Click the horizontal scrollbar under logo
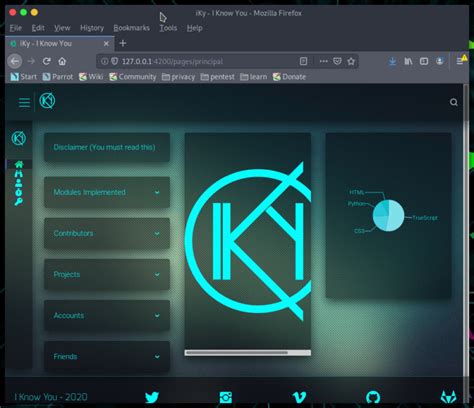 pyautogui.click(x=248, y=352)
